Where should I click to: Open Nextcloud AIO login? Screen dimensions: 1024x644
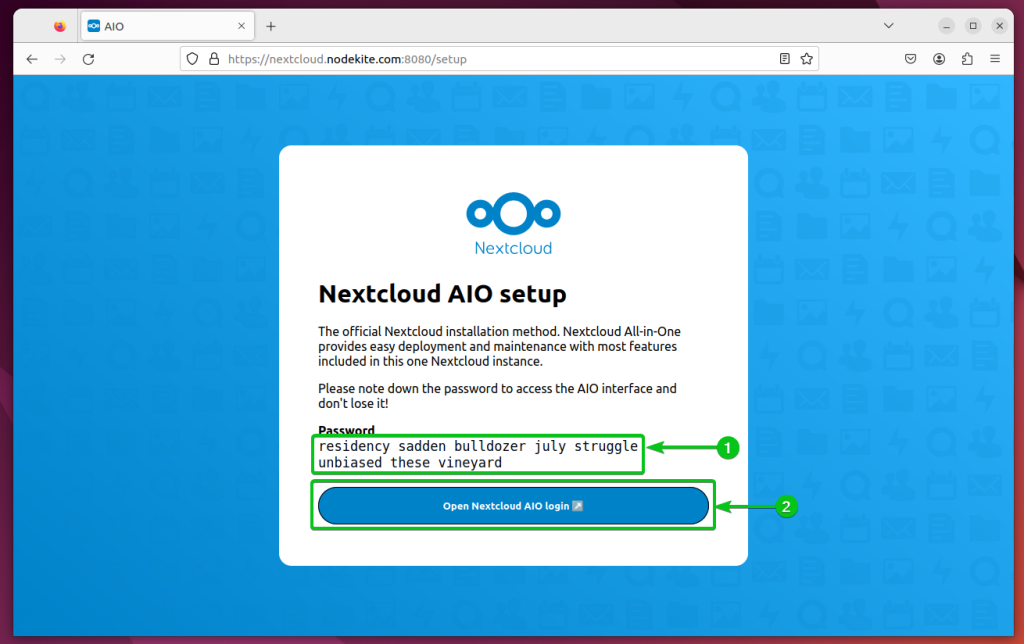(513, 505)
